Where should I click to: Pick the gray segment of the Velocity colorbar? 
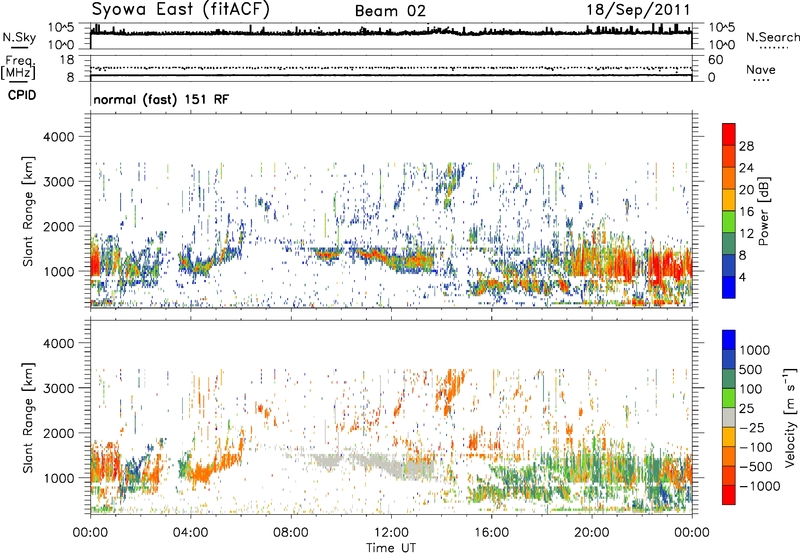(x=729, y=417)
